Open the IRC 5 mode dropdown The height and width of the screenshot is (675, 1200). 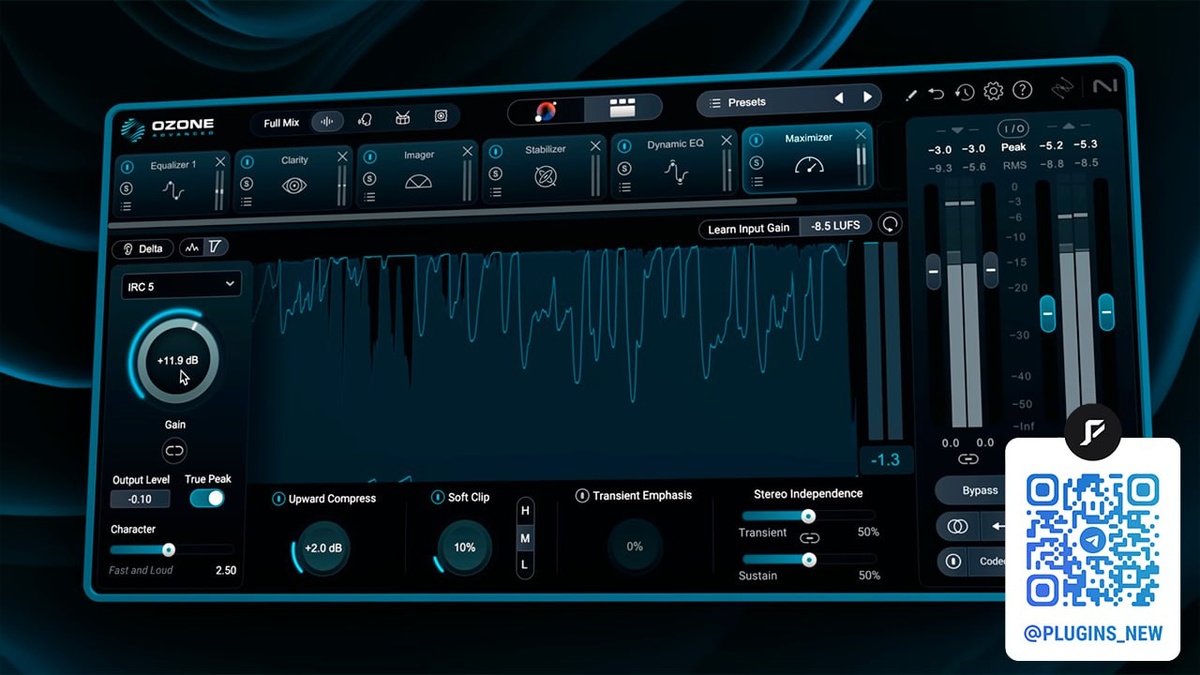[x=180, y=285]
